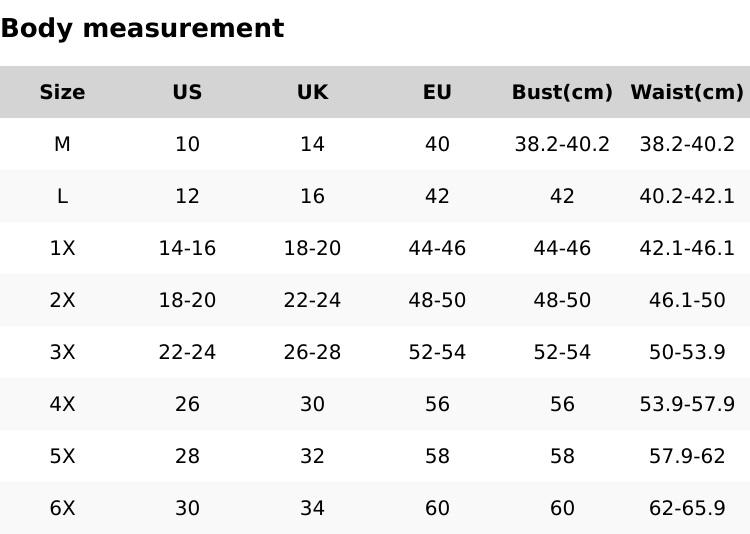Click the 48-50 EU size cell
The width and height of the screenshot is (750, 534).
coord(437,300)
